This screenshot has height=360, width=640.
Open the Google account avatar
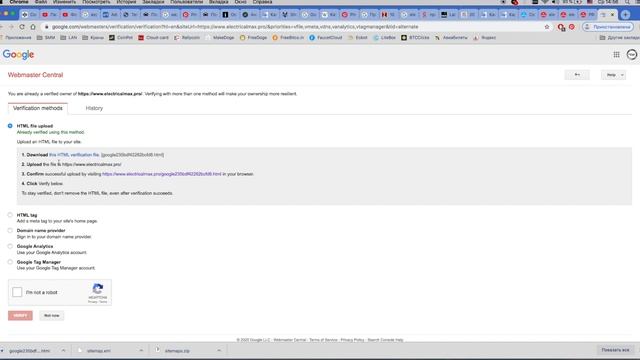coord(631,54)
